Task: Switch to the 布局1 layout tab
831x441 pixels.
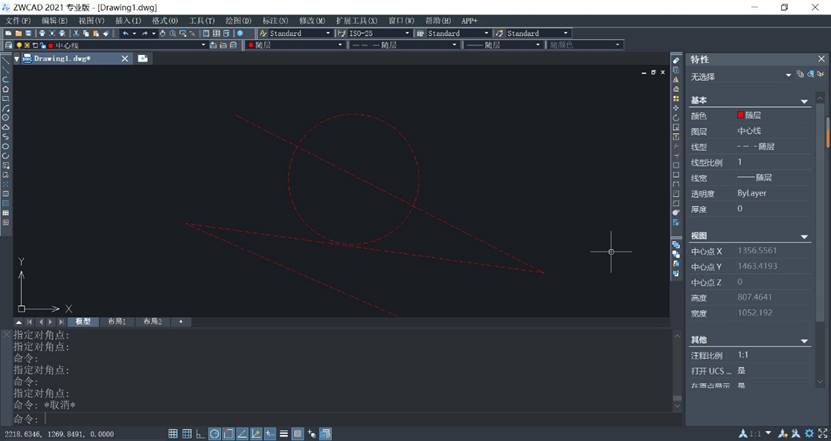Action: point(117,322)
